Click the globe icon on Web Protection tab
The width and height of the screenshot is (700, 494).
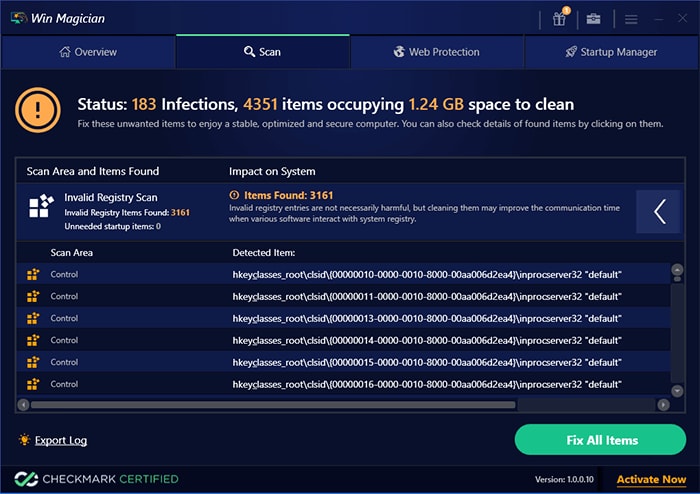point(399,52)
